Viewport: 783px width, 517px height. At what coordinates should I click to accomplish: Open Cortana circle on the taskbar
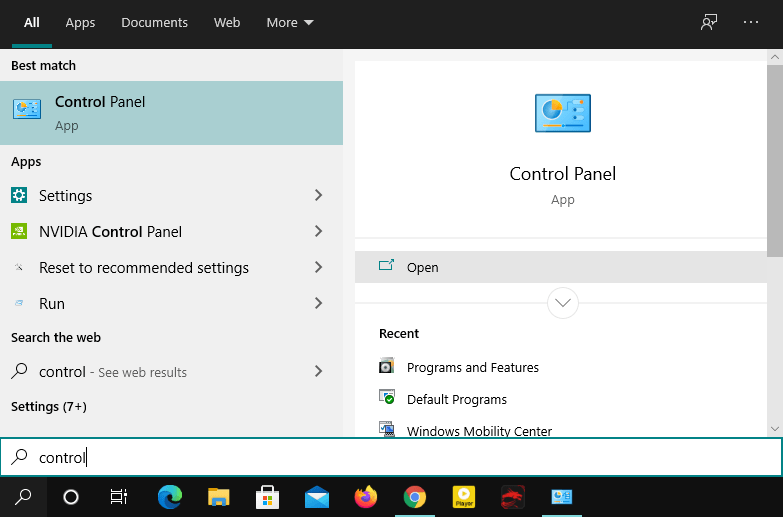[x=71, y=497]
